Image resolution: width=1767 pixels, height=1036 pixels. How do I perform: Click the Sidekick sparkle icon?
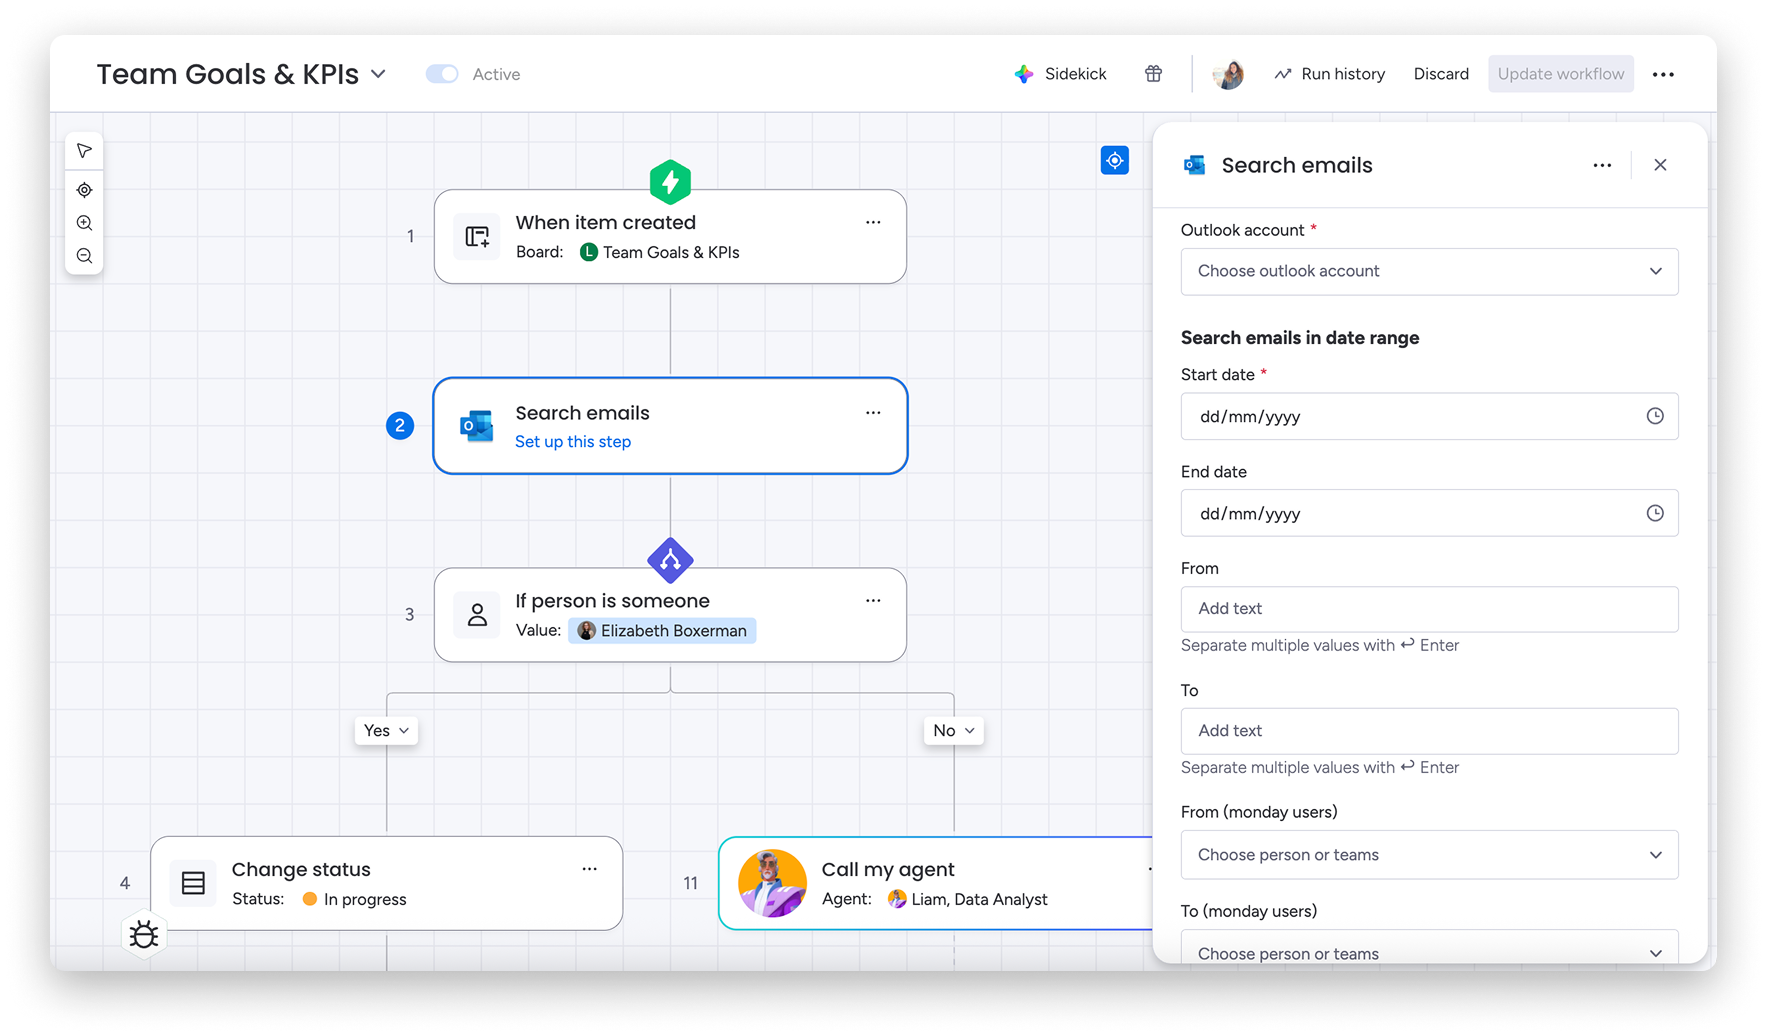[x=1023, y=74]
